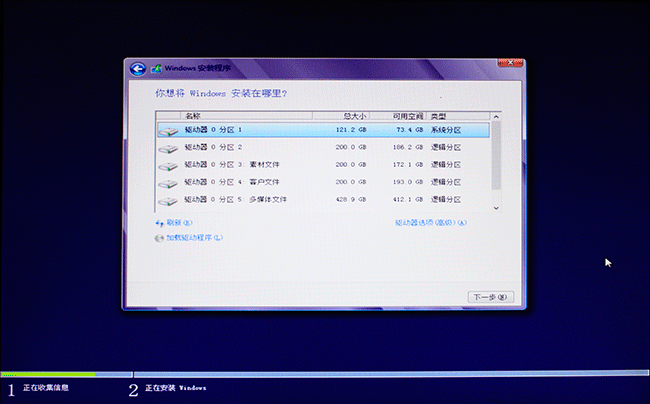The width and height of the screenshot is (650, 404).
Task: Click the partition list scrollbar thumb
Action: (x=496, y=155)
